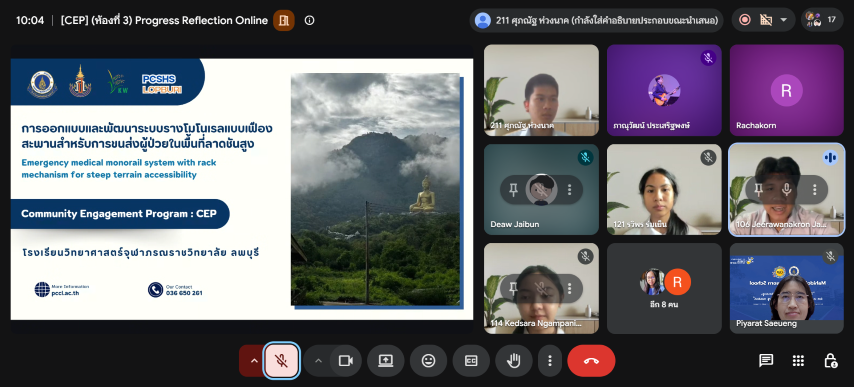Pin 106 Jeerawanakron's tile
The width and height of the screenshot is (854, 387).
(758, 189)
